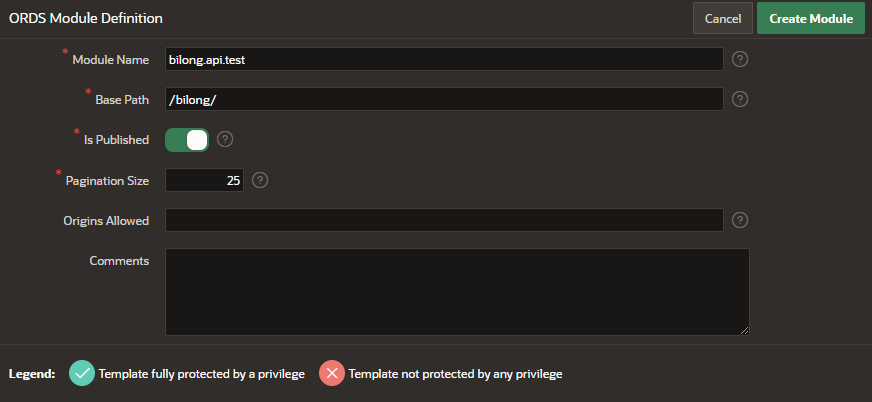This screenshot has width=872, height=402.
Task: Click the green checkmark legend icon
Action: [82, 373]
